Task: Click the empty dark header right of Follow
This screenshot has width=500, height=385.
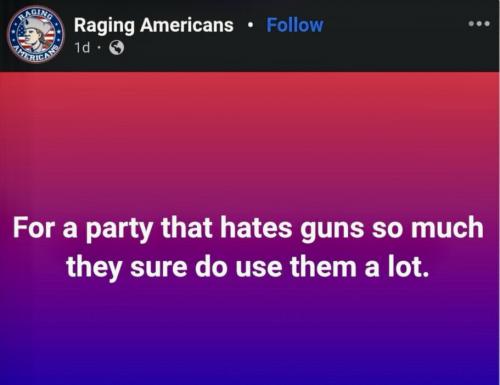Action: click(x=395, y=33)
